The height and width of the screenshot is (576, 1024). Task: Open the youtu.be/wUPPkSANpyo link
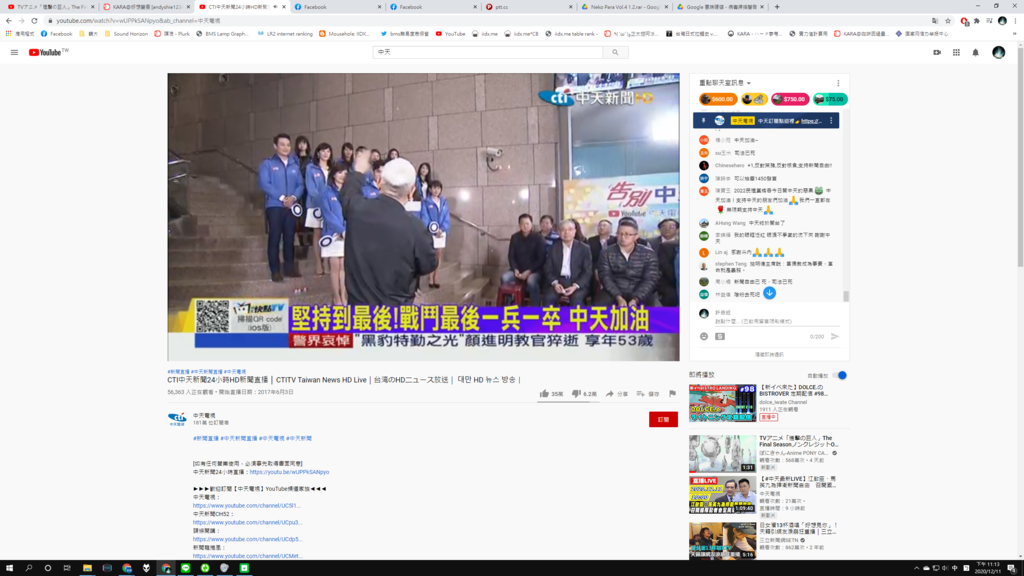[x=289, y=472]
